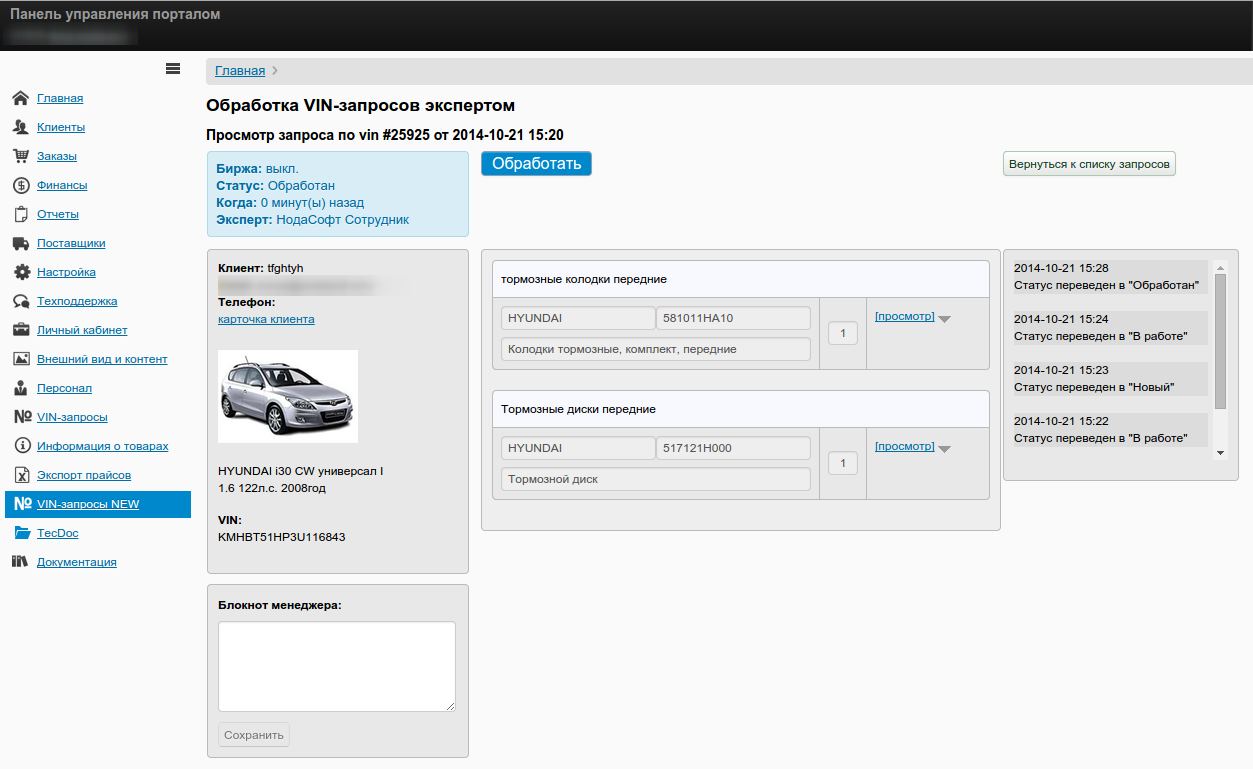This screenshot has height=769, width=1253.
Task: Click the info icon for Информация о товарах
Action: [20, 446]
